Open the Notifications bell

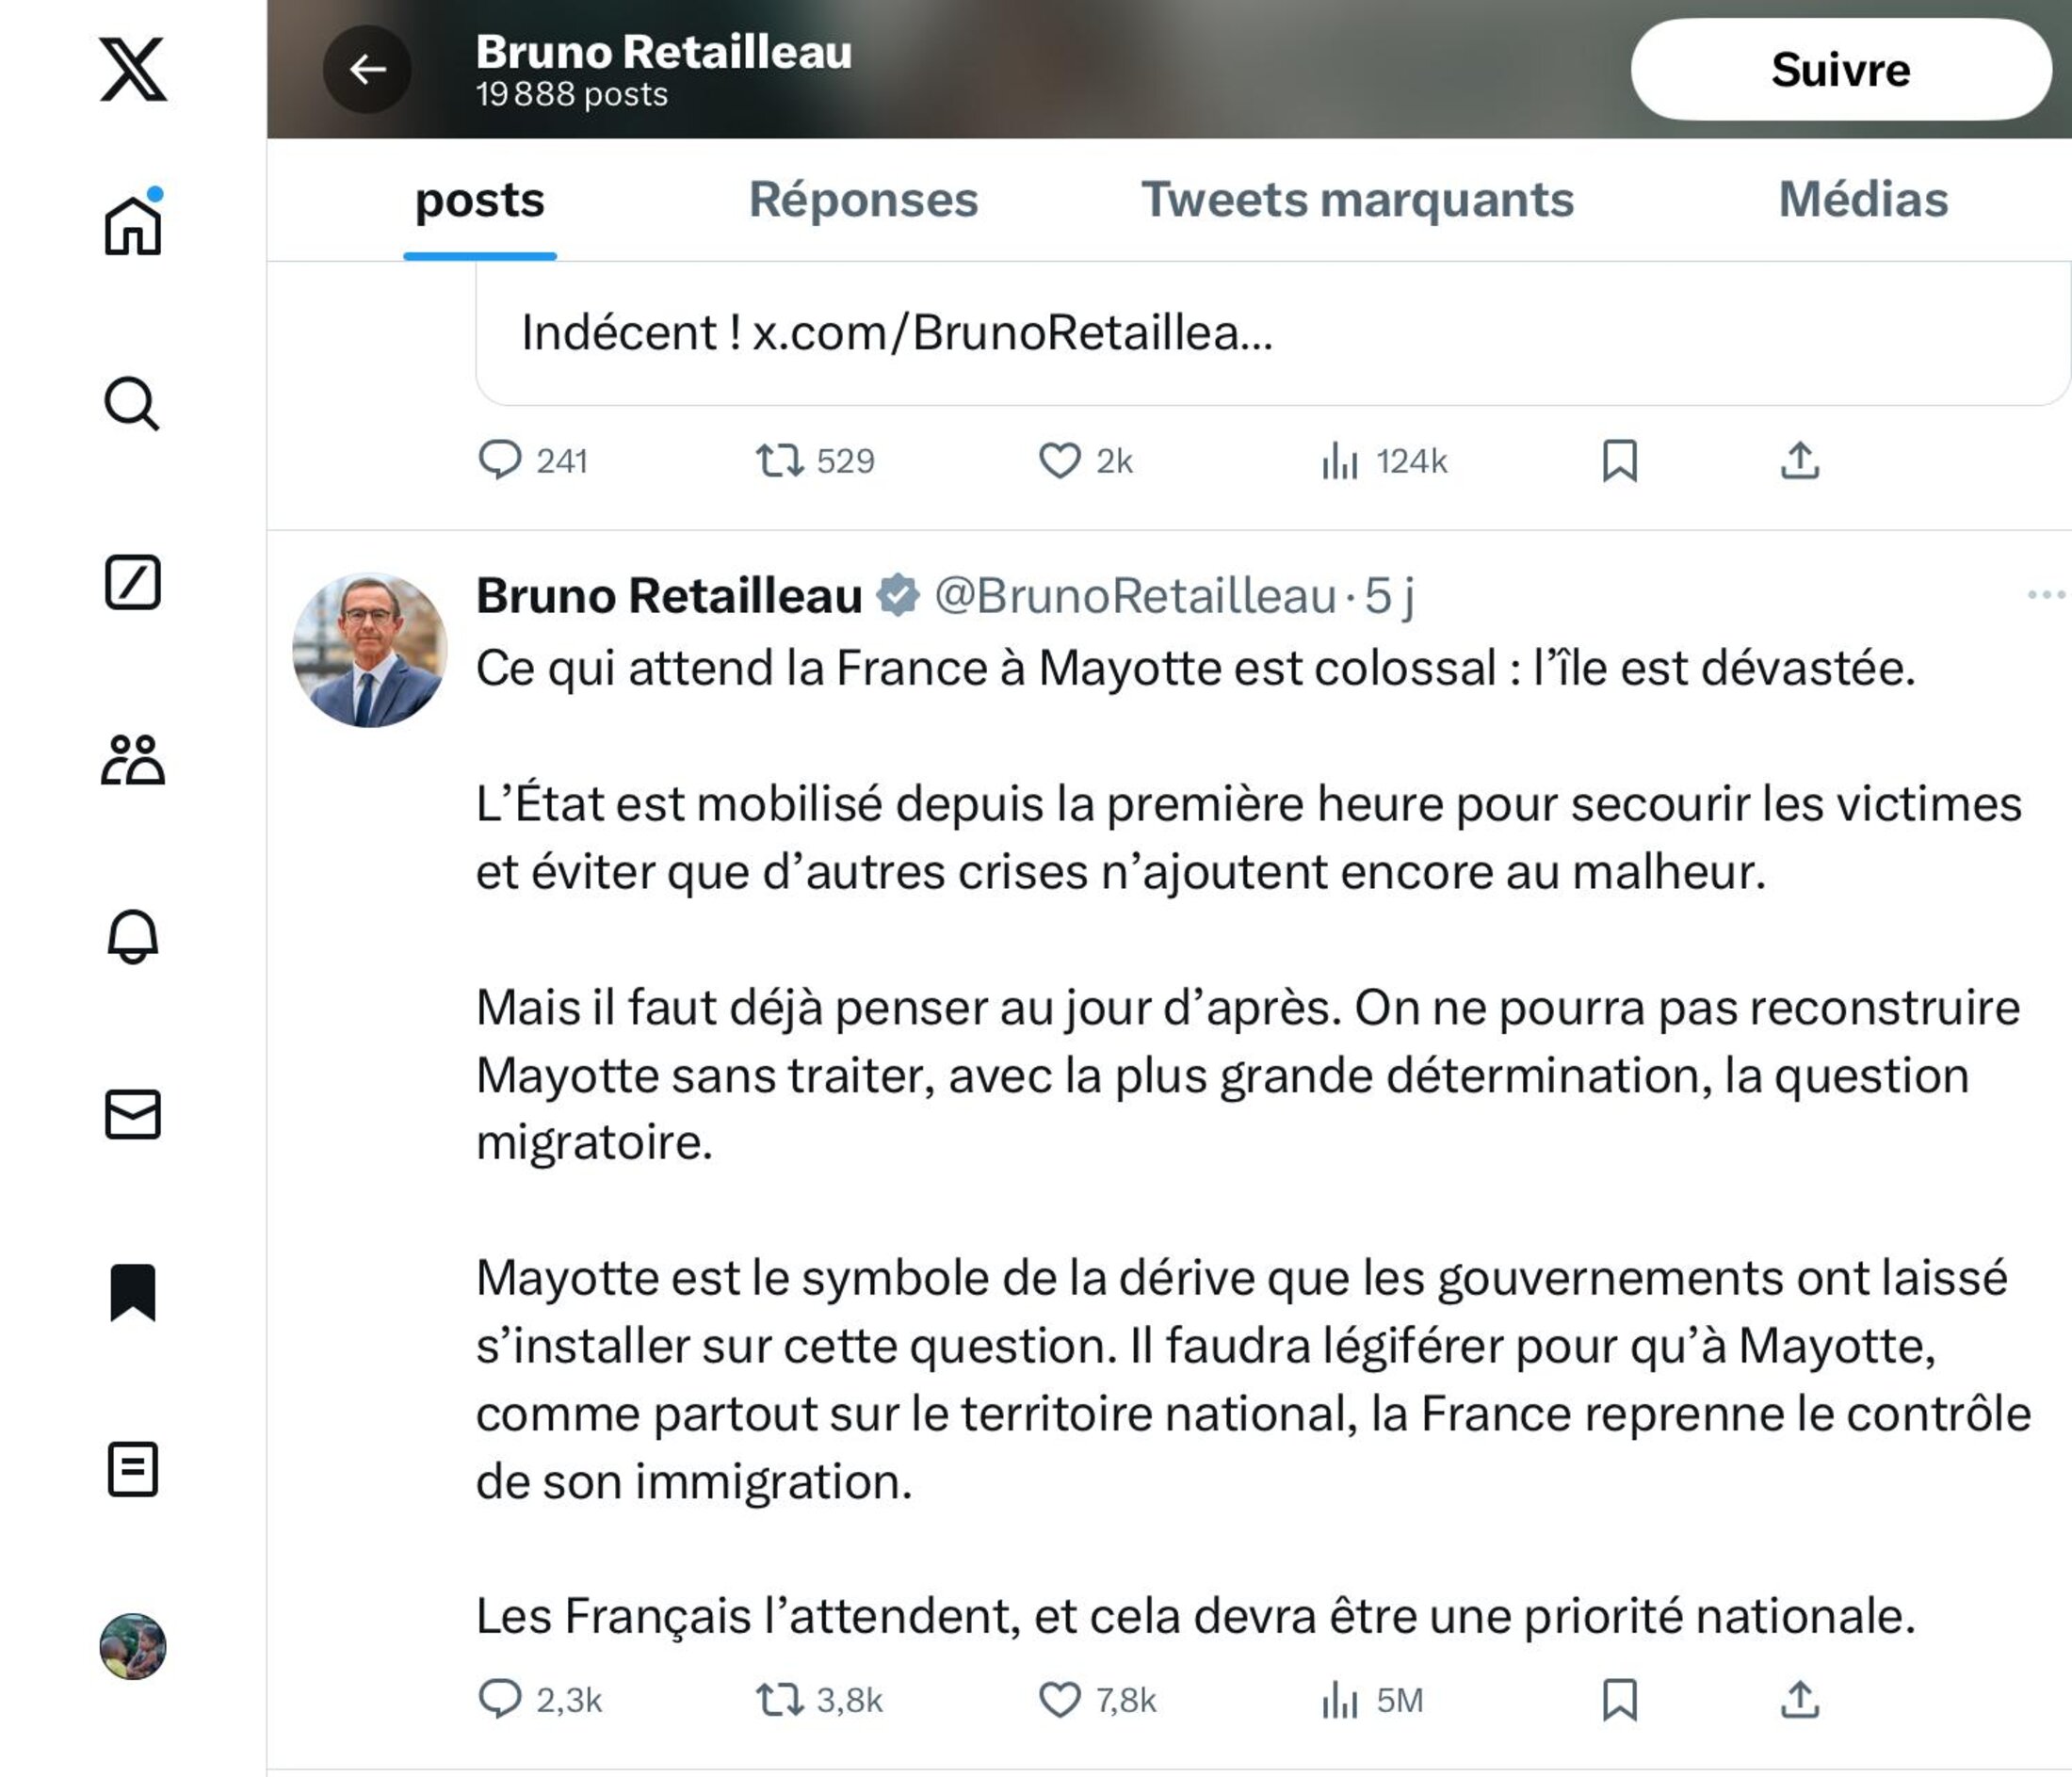133,937
